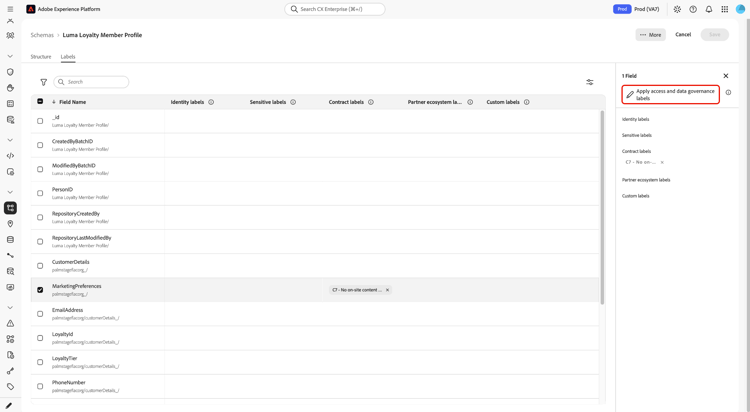Switch to the Structure tab
Image resolution: width=750 pixels, height=412 pixels.
[x=41, y=56]
